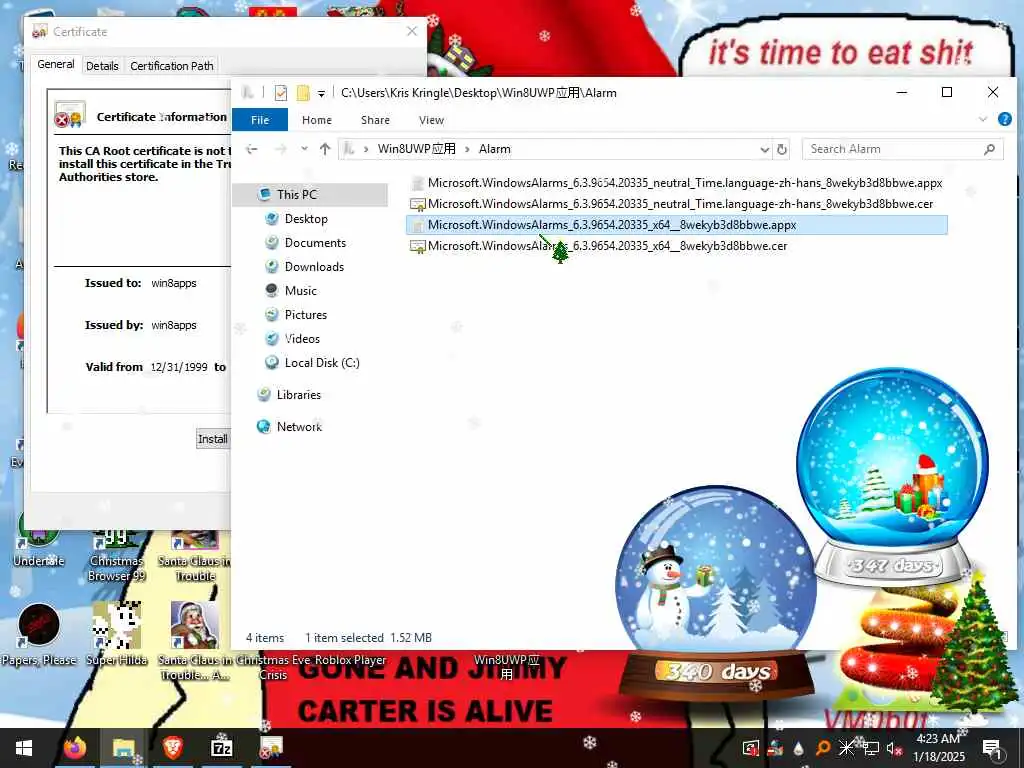Select the neutral_Time.language-zh-hans .appx file
Screen dimensions: 1024x768
pyautogui.click(x=677, y=183)
